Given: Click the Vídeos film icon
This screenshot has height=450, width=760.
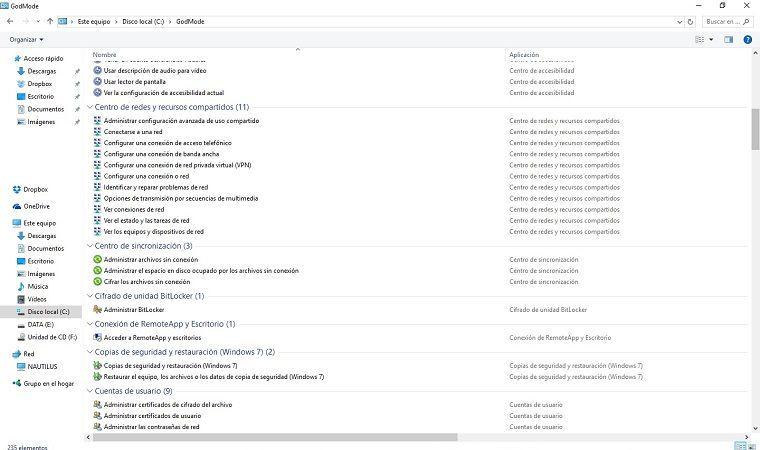Looking at the screenshot, I should 21,299.
